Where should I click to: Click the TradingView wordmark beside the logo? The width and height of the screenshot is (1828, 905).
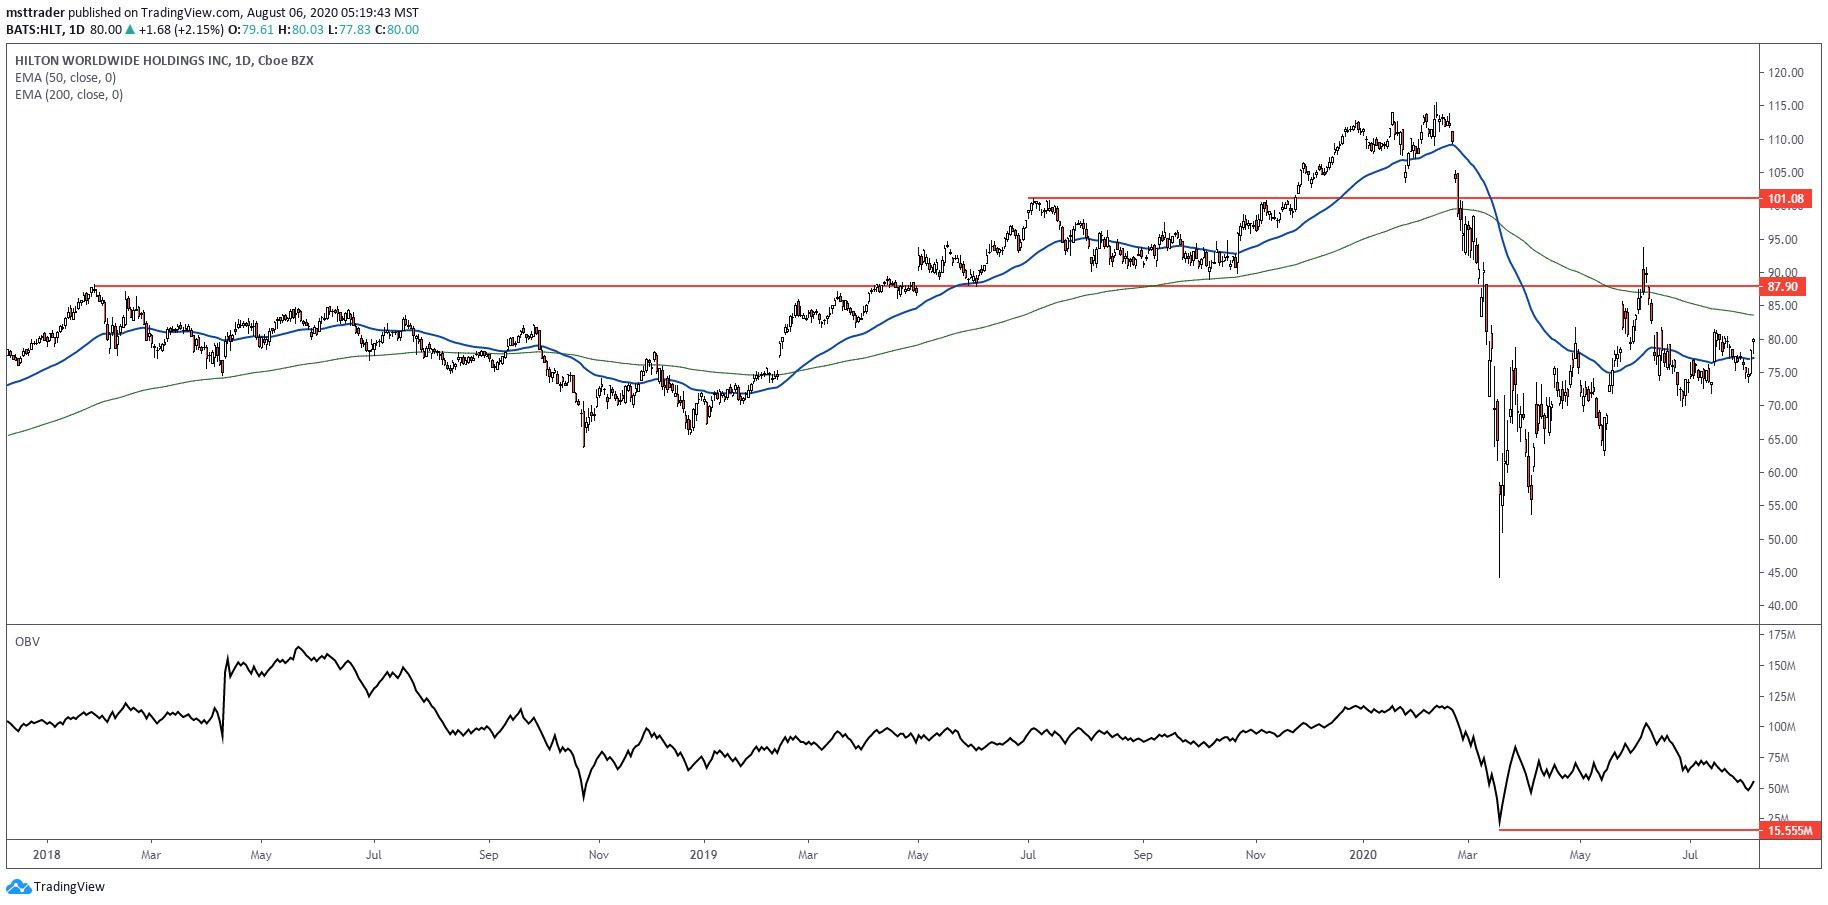tap(69, 887)
